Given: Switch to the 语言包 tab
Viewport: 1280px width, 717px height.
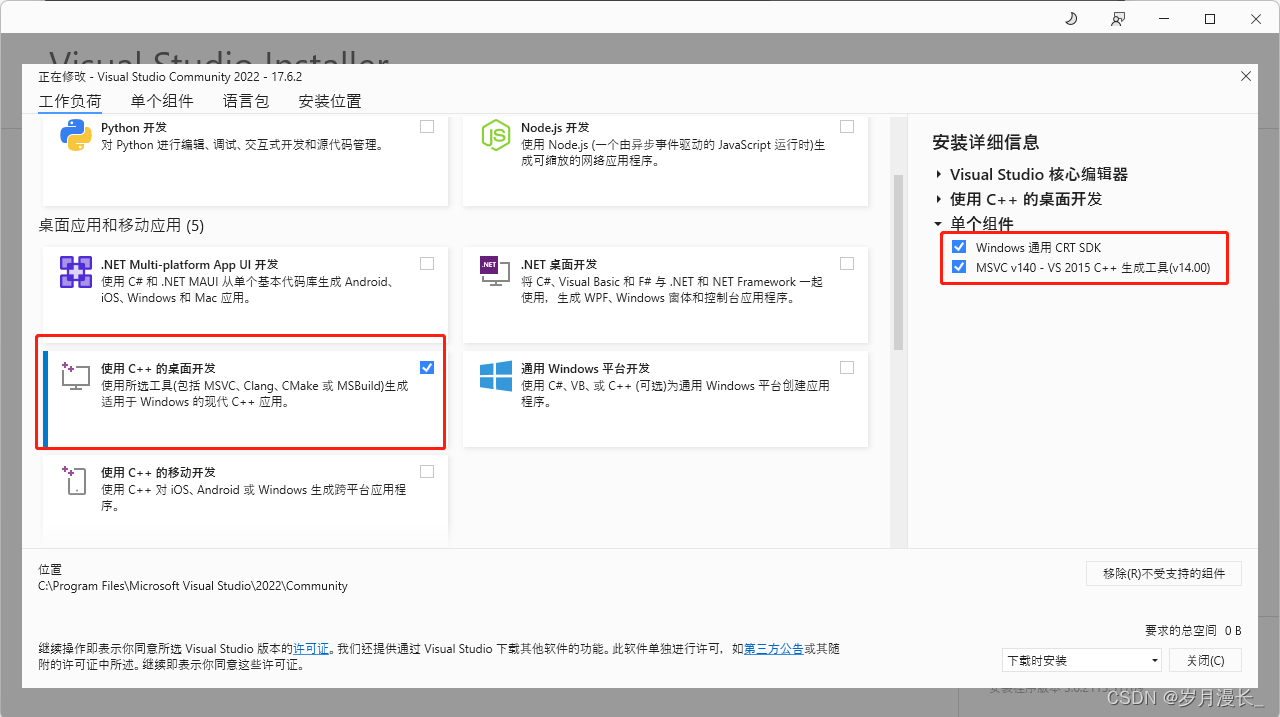Looking at the screenshot, I should [x=246, y=100].
